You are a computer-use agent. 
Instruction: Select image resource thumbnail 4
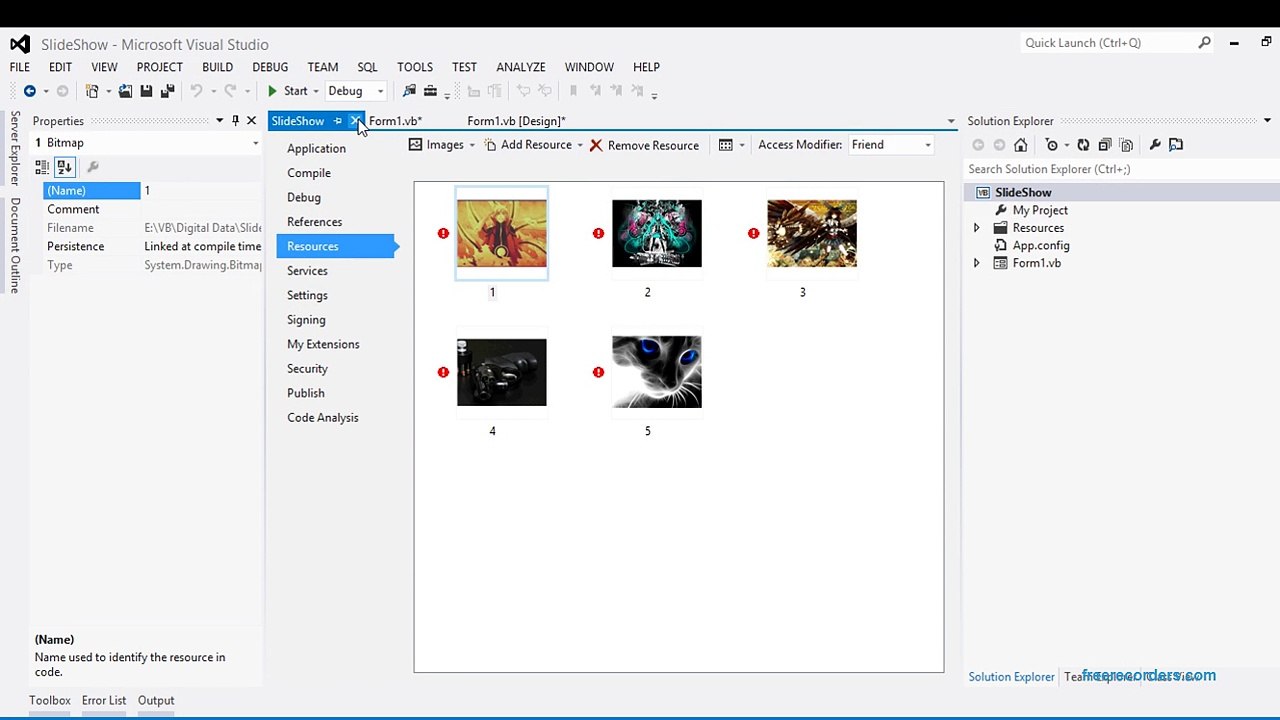coord(502,372)
